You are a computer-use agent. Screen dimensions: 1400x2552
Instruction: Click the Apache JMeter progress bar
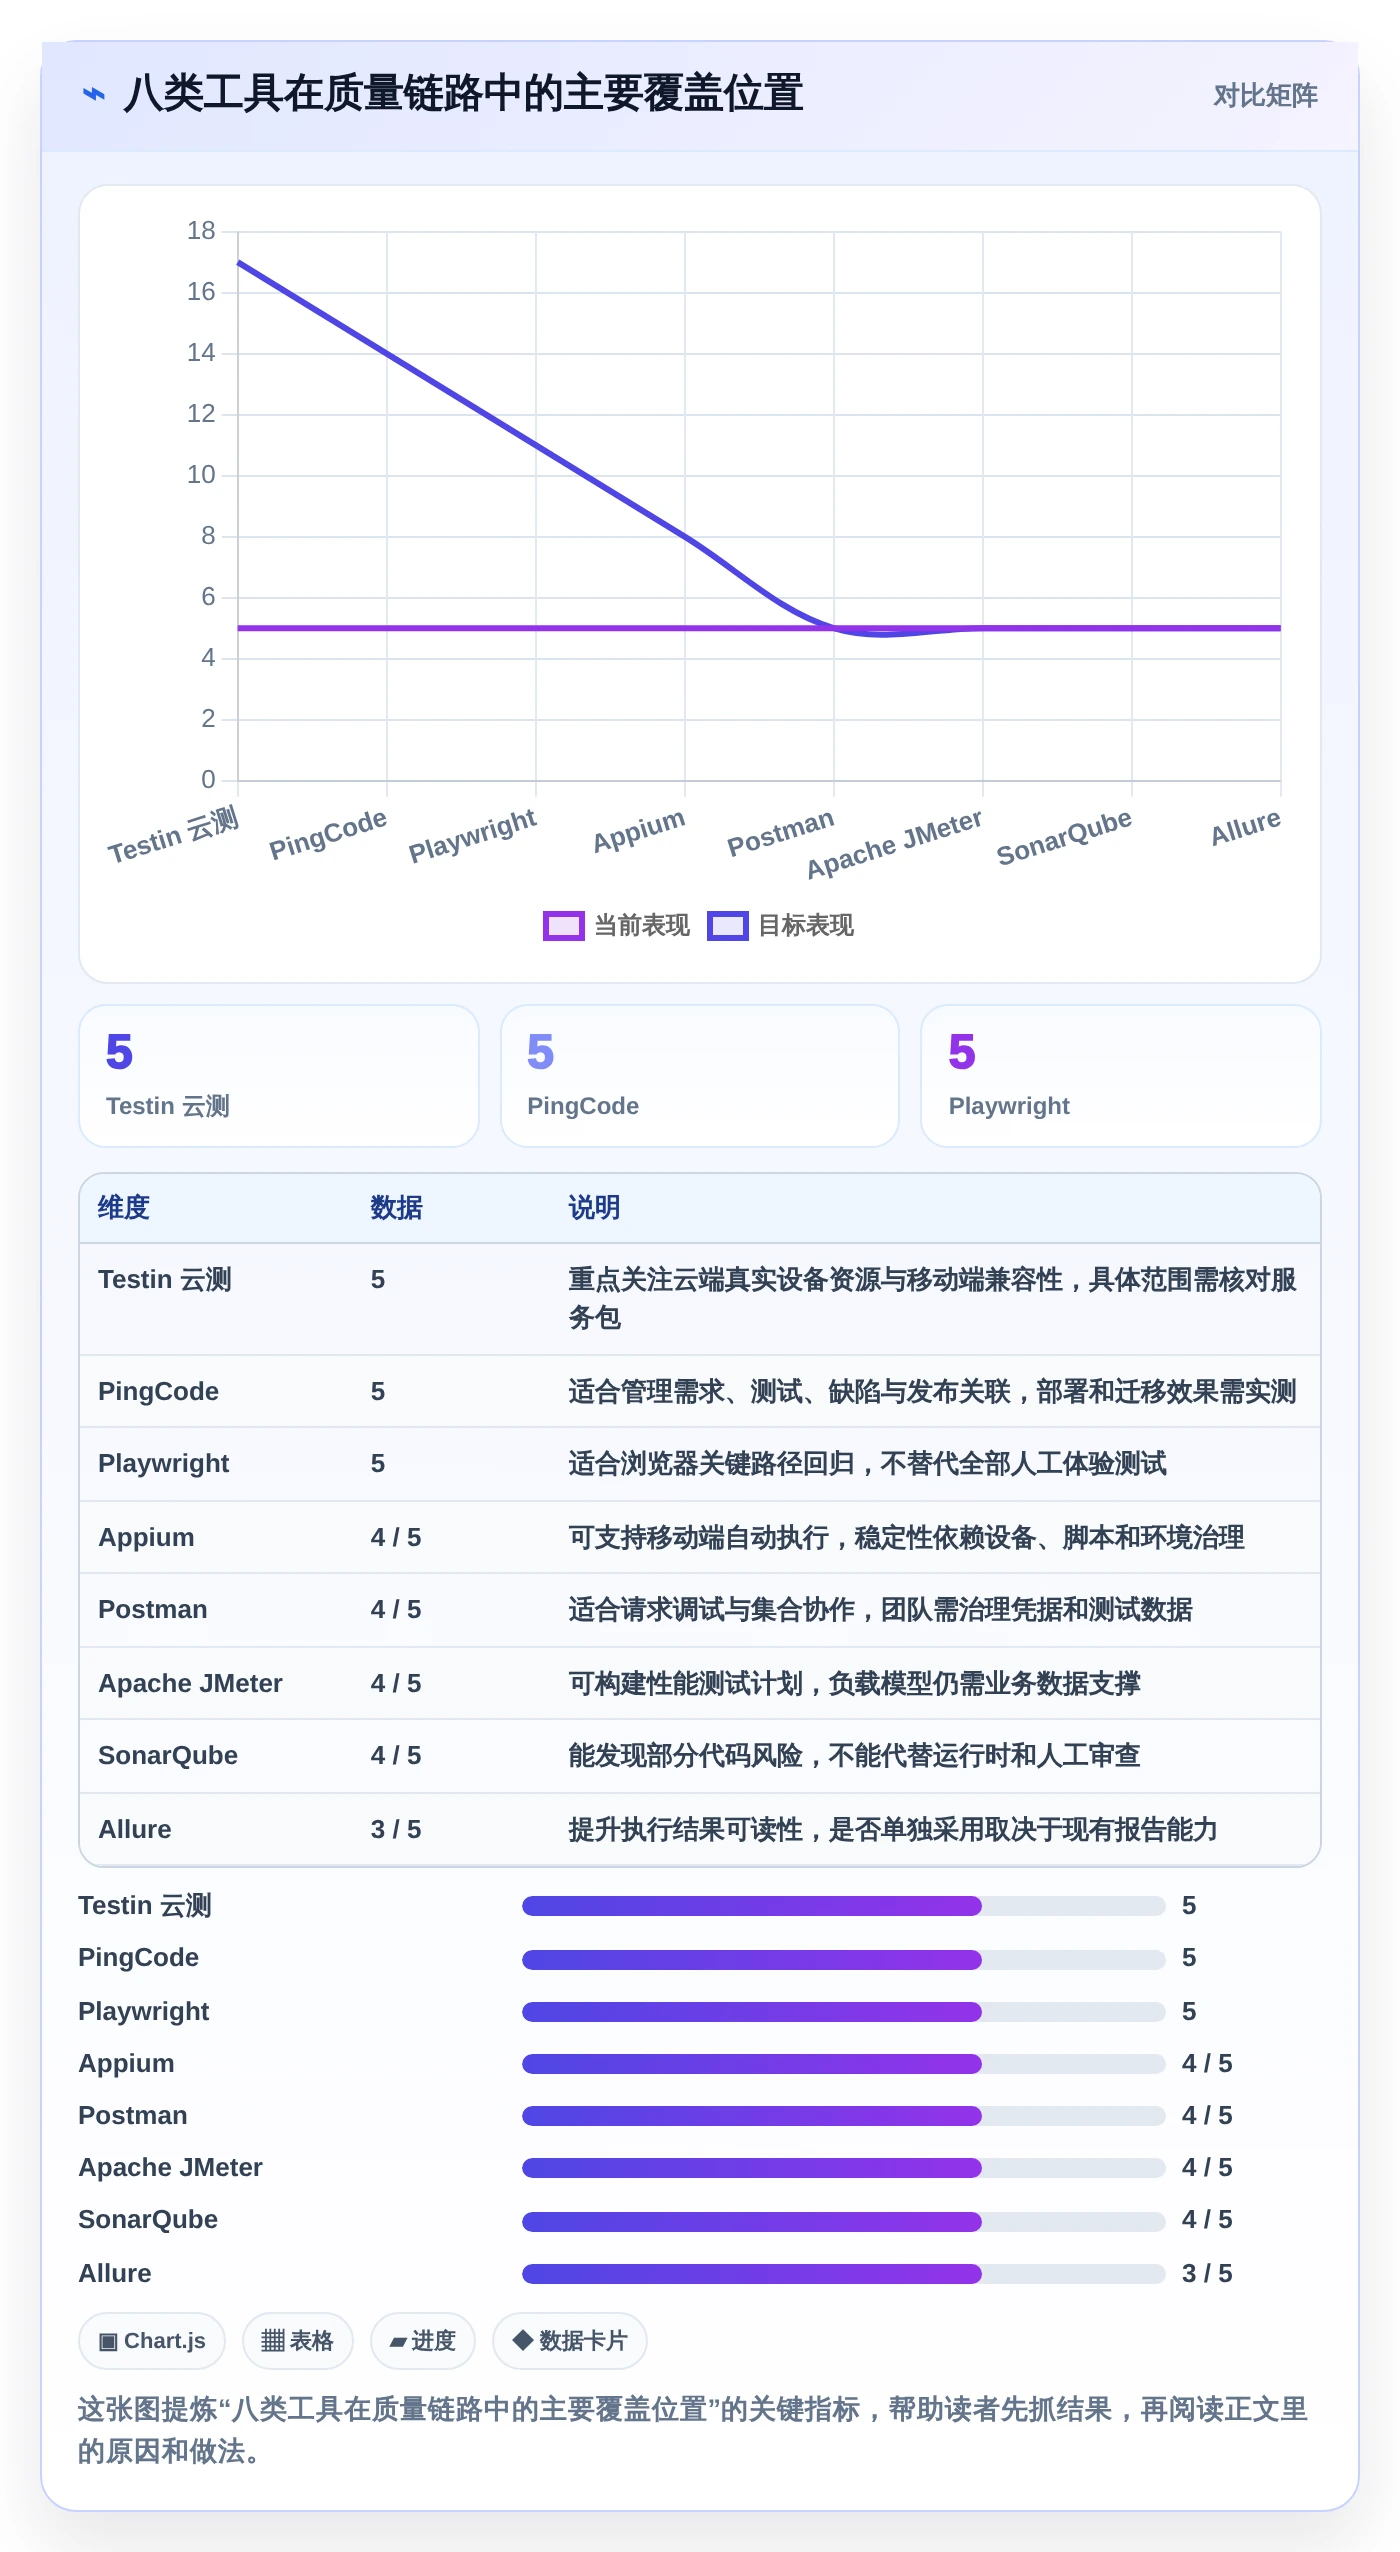pyautogui.click(x=844, y=2168)
